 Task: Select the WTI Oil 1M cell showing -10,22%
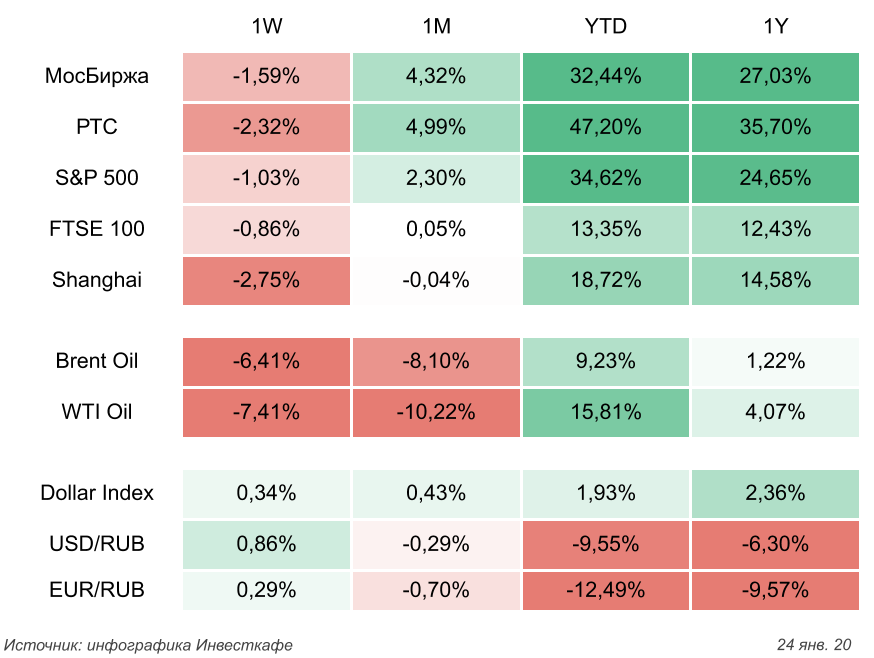(437, 412)
